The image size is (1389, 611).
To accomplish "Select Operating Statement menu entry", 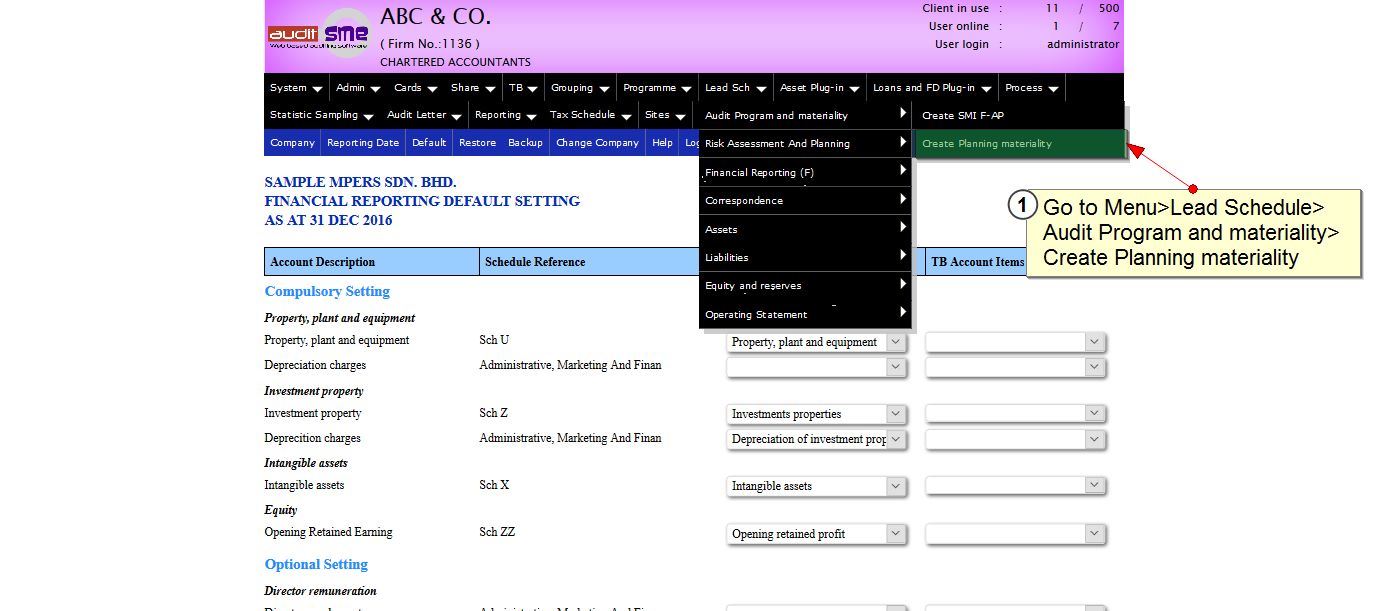I will click(x=805, y=315).
